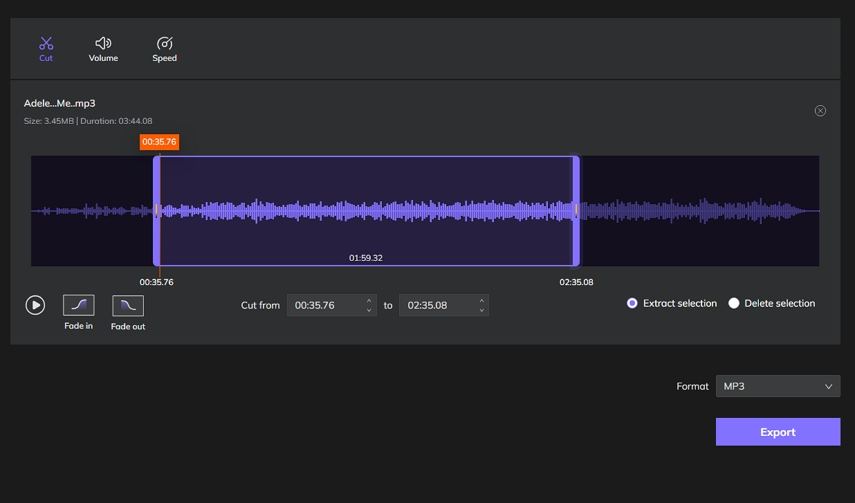This screenshot has height=503, width=855.
Task: Click the size and duration info text
Action: [x=88, y=121]
